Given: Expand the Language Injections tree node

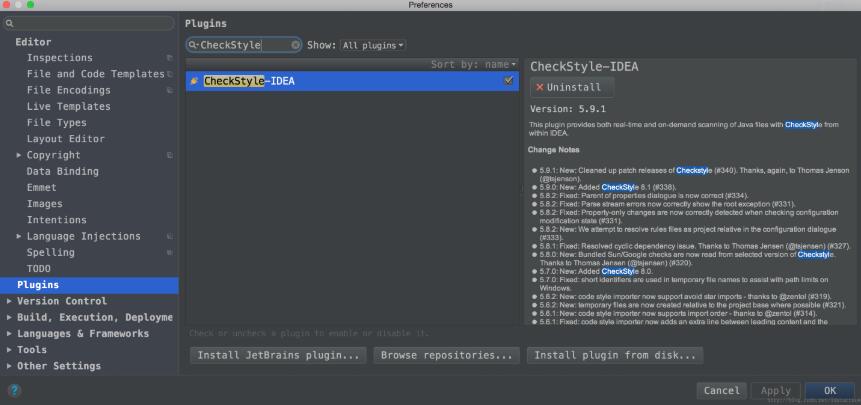Looking at the screenshot, I should point(19,236).
